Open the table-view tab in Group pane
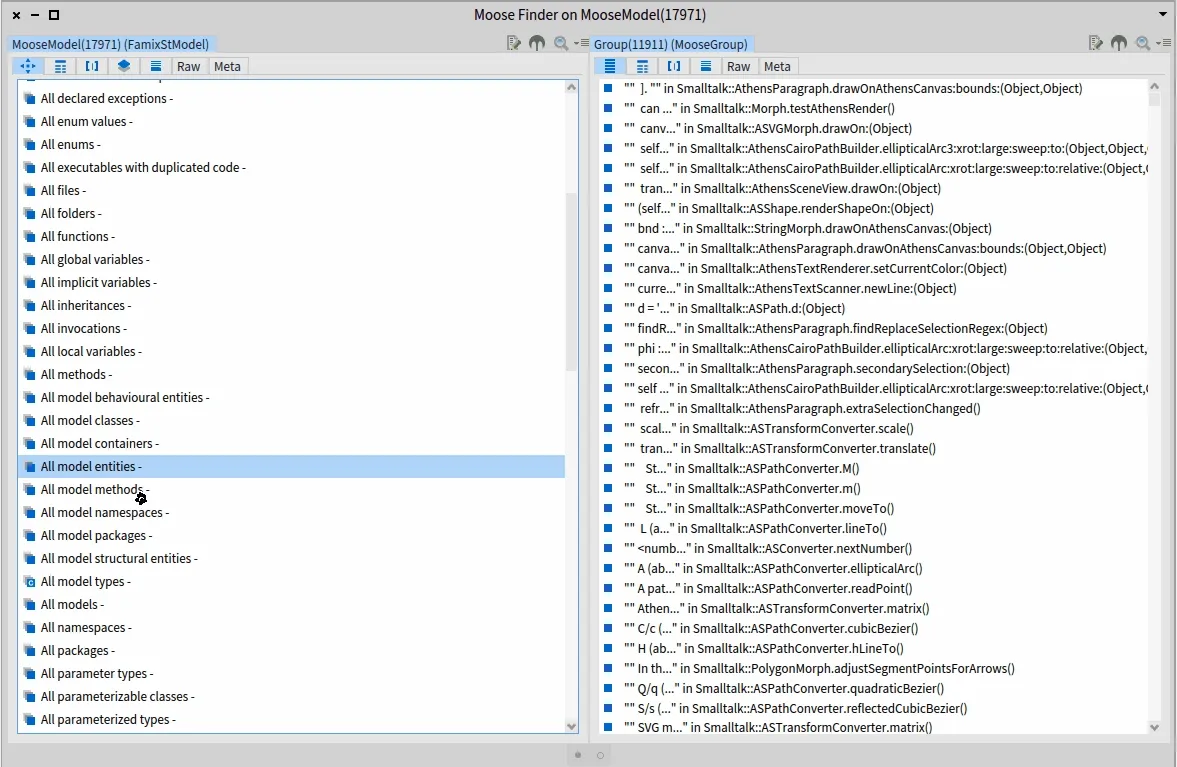1177x767 pixels. [642, 66]
